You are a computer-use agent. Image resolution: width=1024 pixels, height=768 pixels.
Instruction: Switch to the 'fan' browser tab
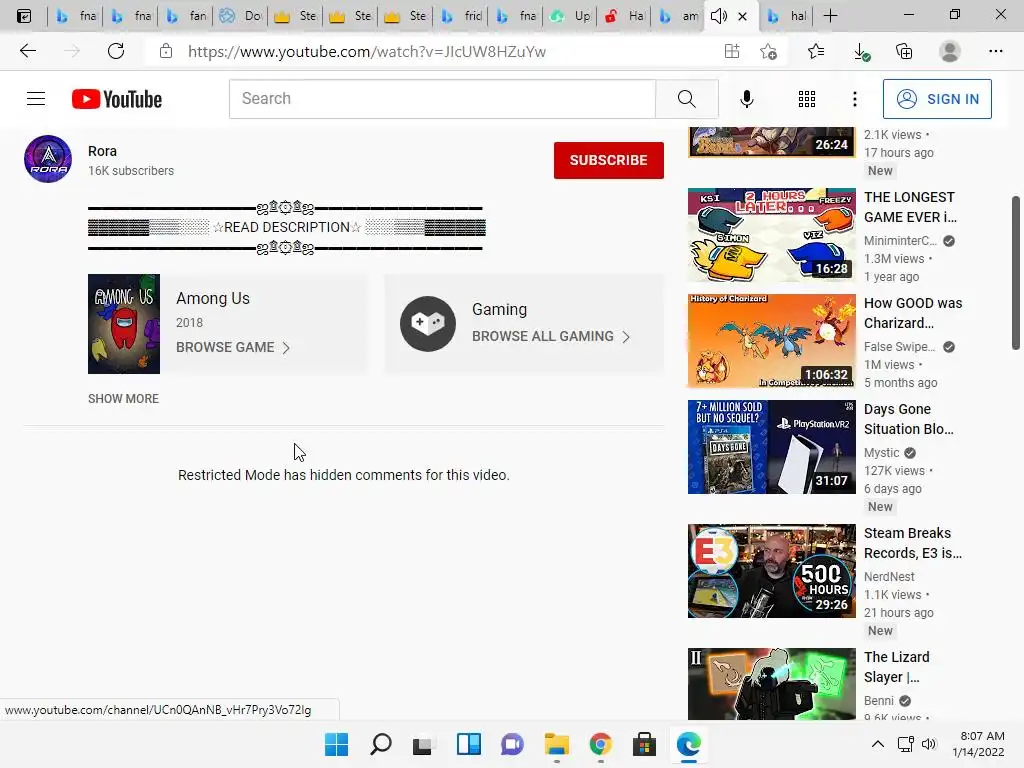(x=186, y=16)
